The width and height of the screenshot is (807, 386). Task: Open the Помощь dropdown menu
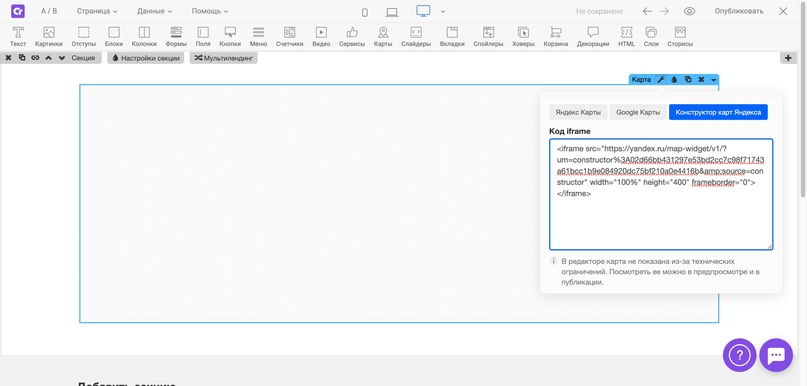[209, 11]
